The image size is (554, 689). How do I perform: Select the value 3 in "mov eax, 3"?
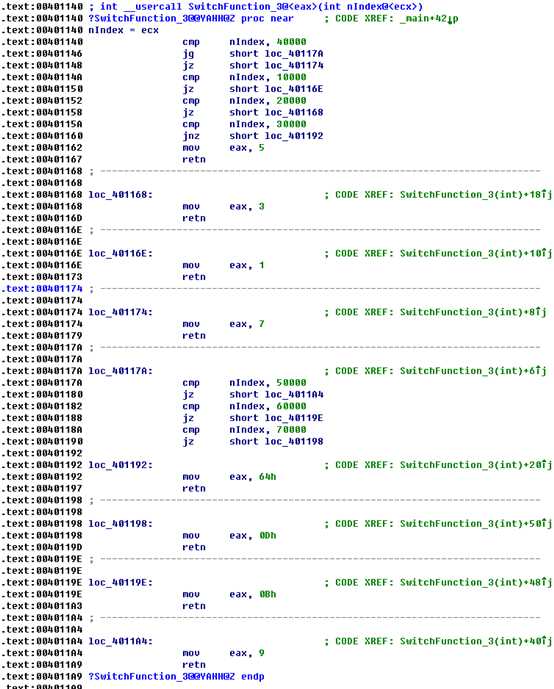click(261, 207)
